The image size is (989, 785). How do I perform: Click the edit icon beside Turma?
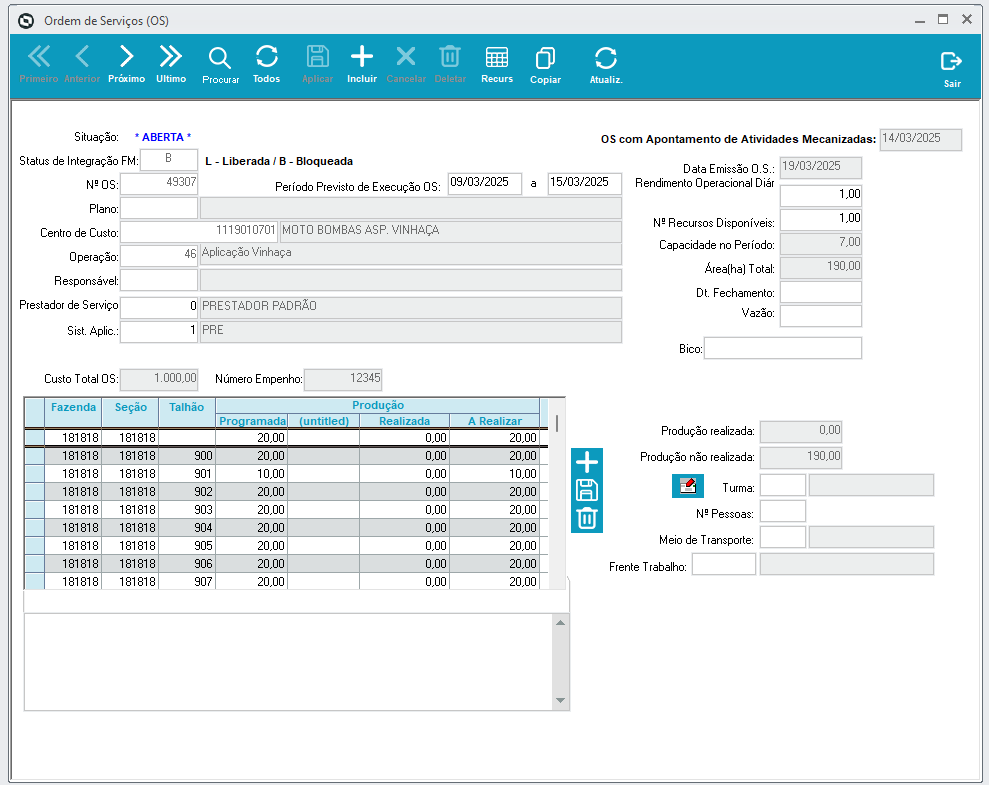click(x=687, y=486)
